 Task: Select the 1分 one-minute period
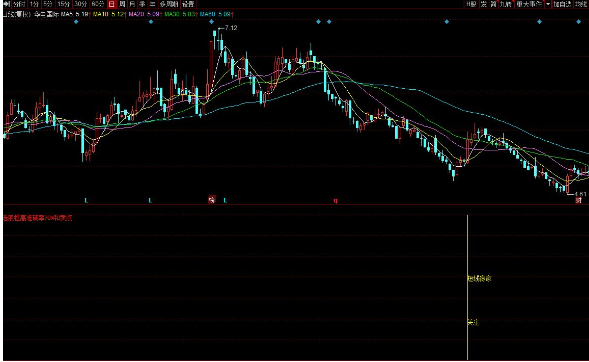tap(34, 4)
